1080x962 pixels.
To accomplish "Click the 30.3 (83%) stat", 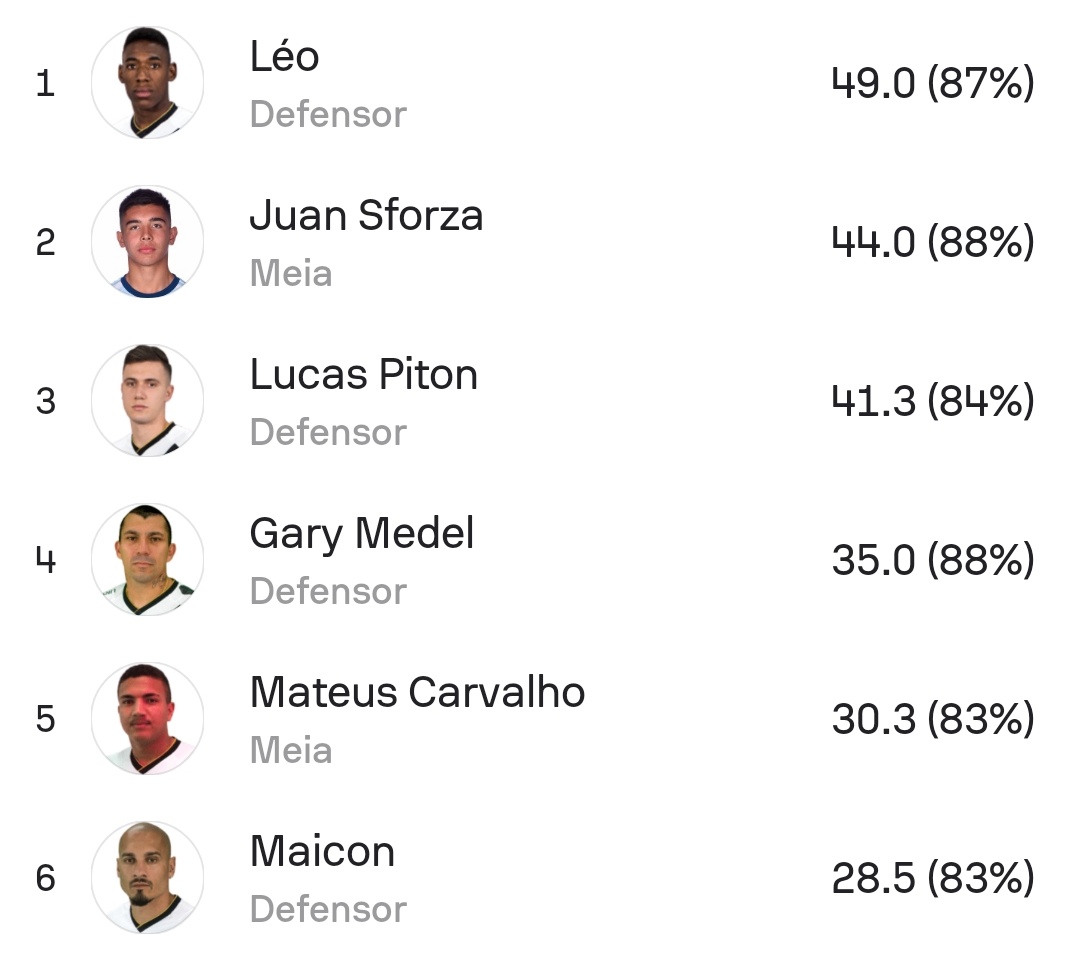I will pos(932,720).
